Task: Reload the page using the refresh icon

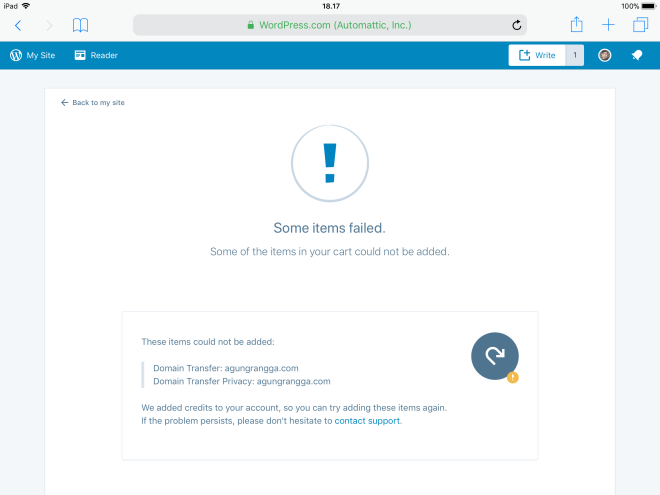Action: point(517,25)
